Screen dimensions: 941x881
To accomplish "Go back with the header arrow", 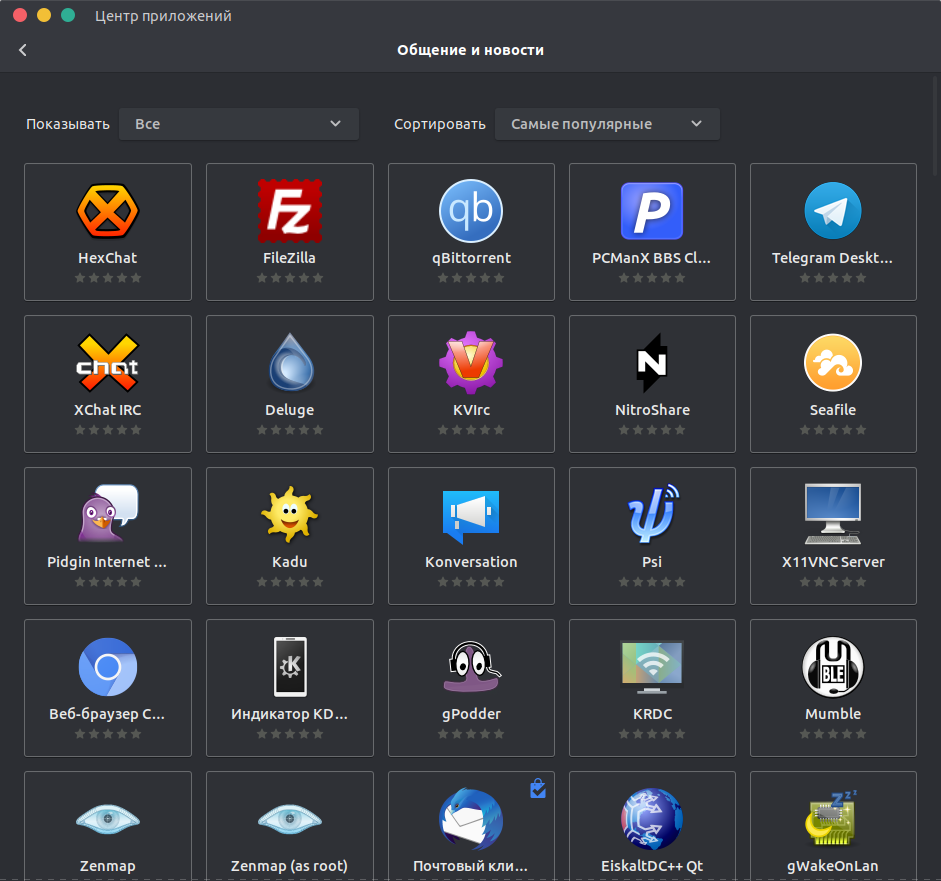I will pos(23,50).
